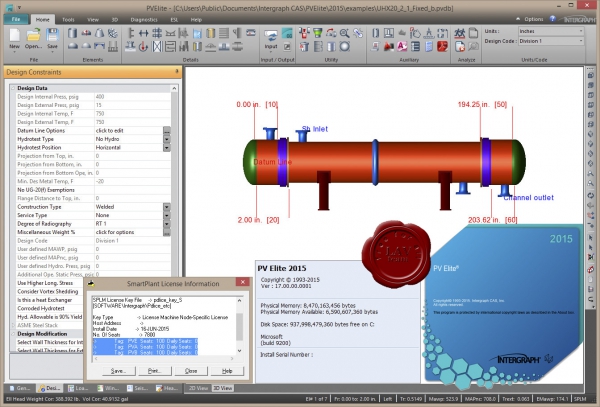Collapse the Design Data section

coord(13,88)
